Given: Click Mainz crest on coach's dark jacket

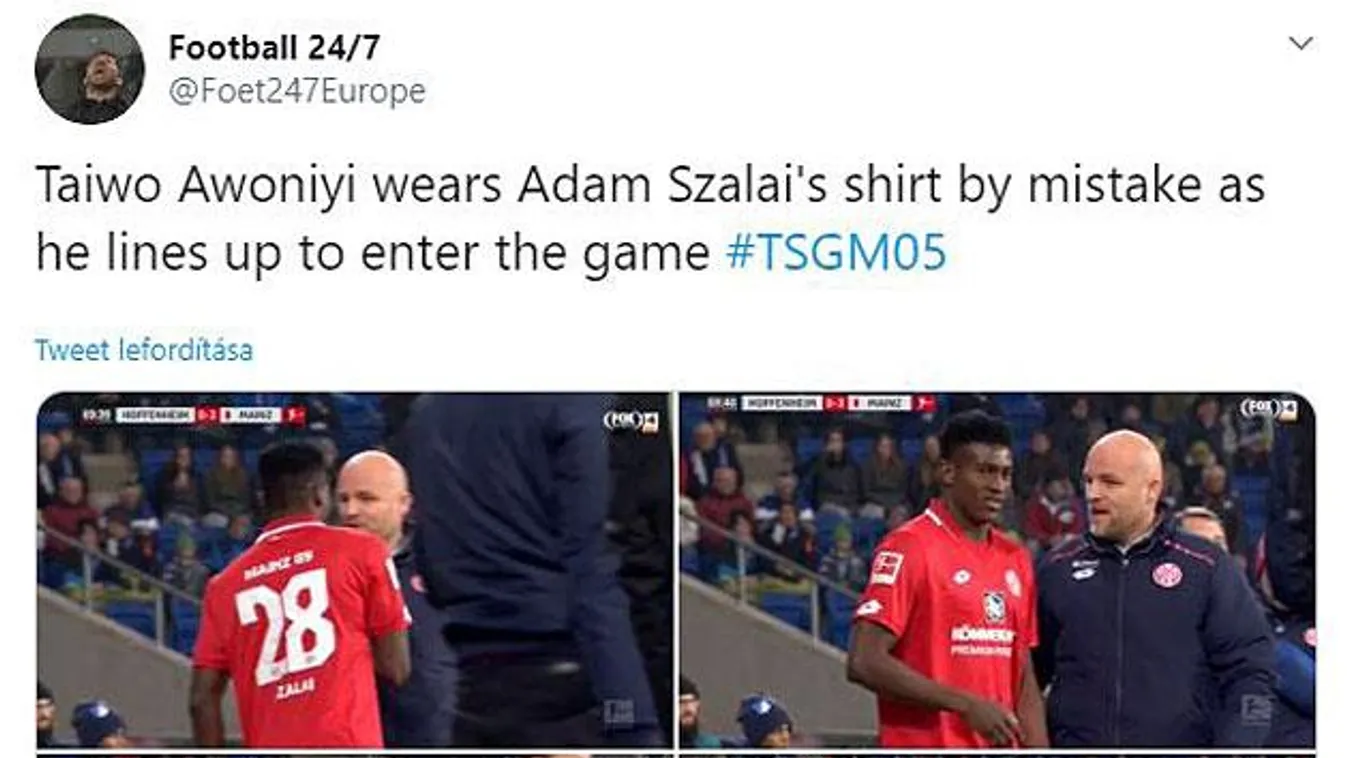Looking at the screenshot, I should tap(1166, 575).
